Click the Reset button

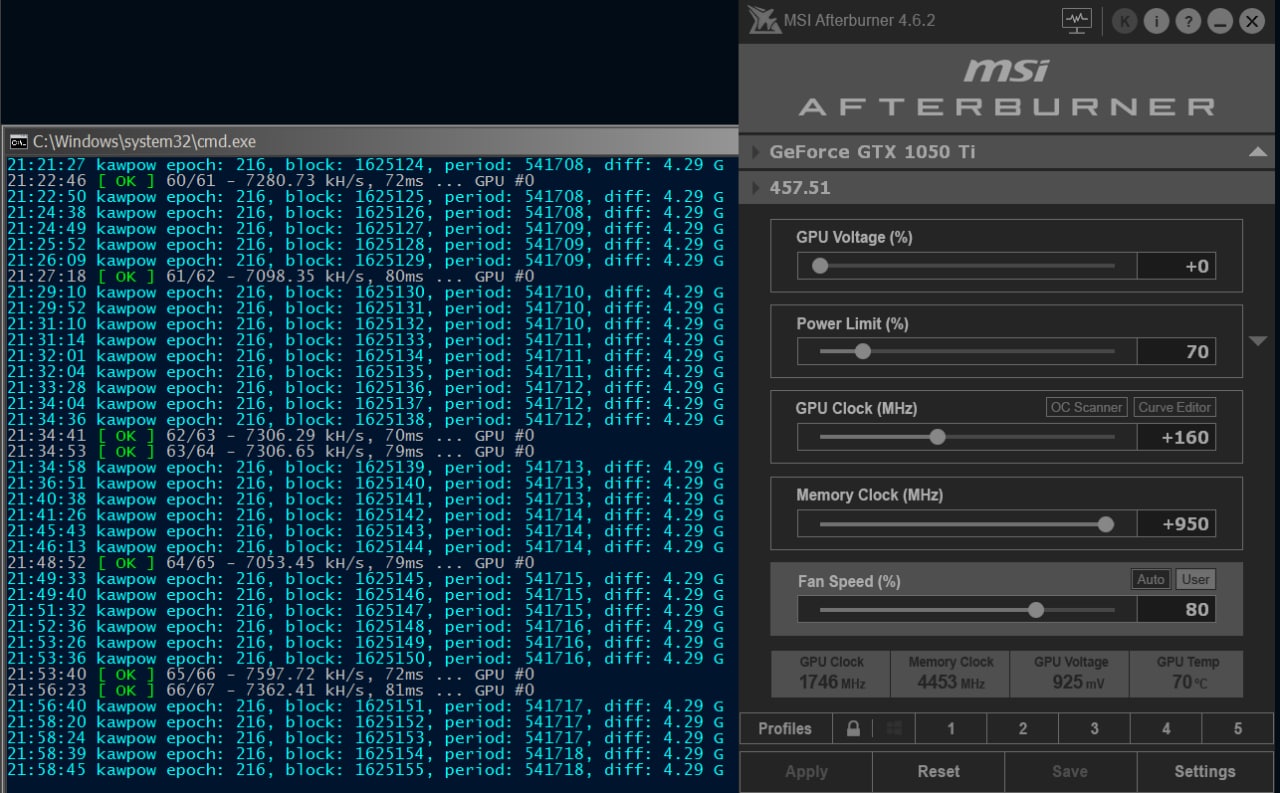coord(938,771)
